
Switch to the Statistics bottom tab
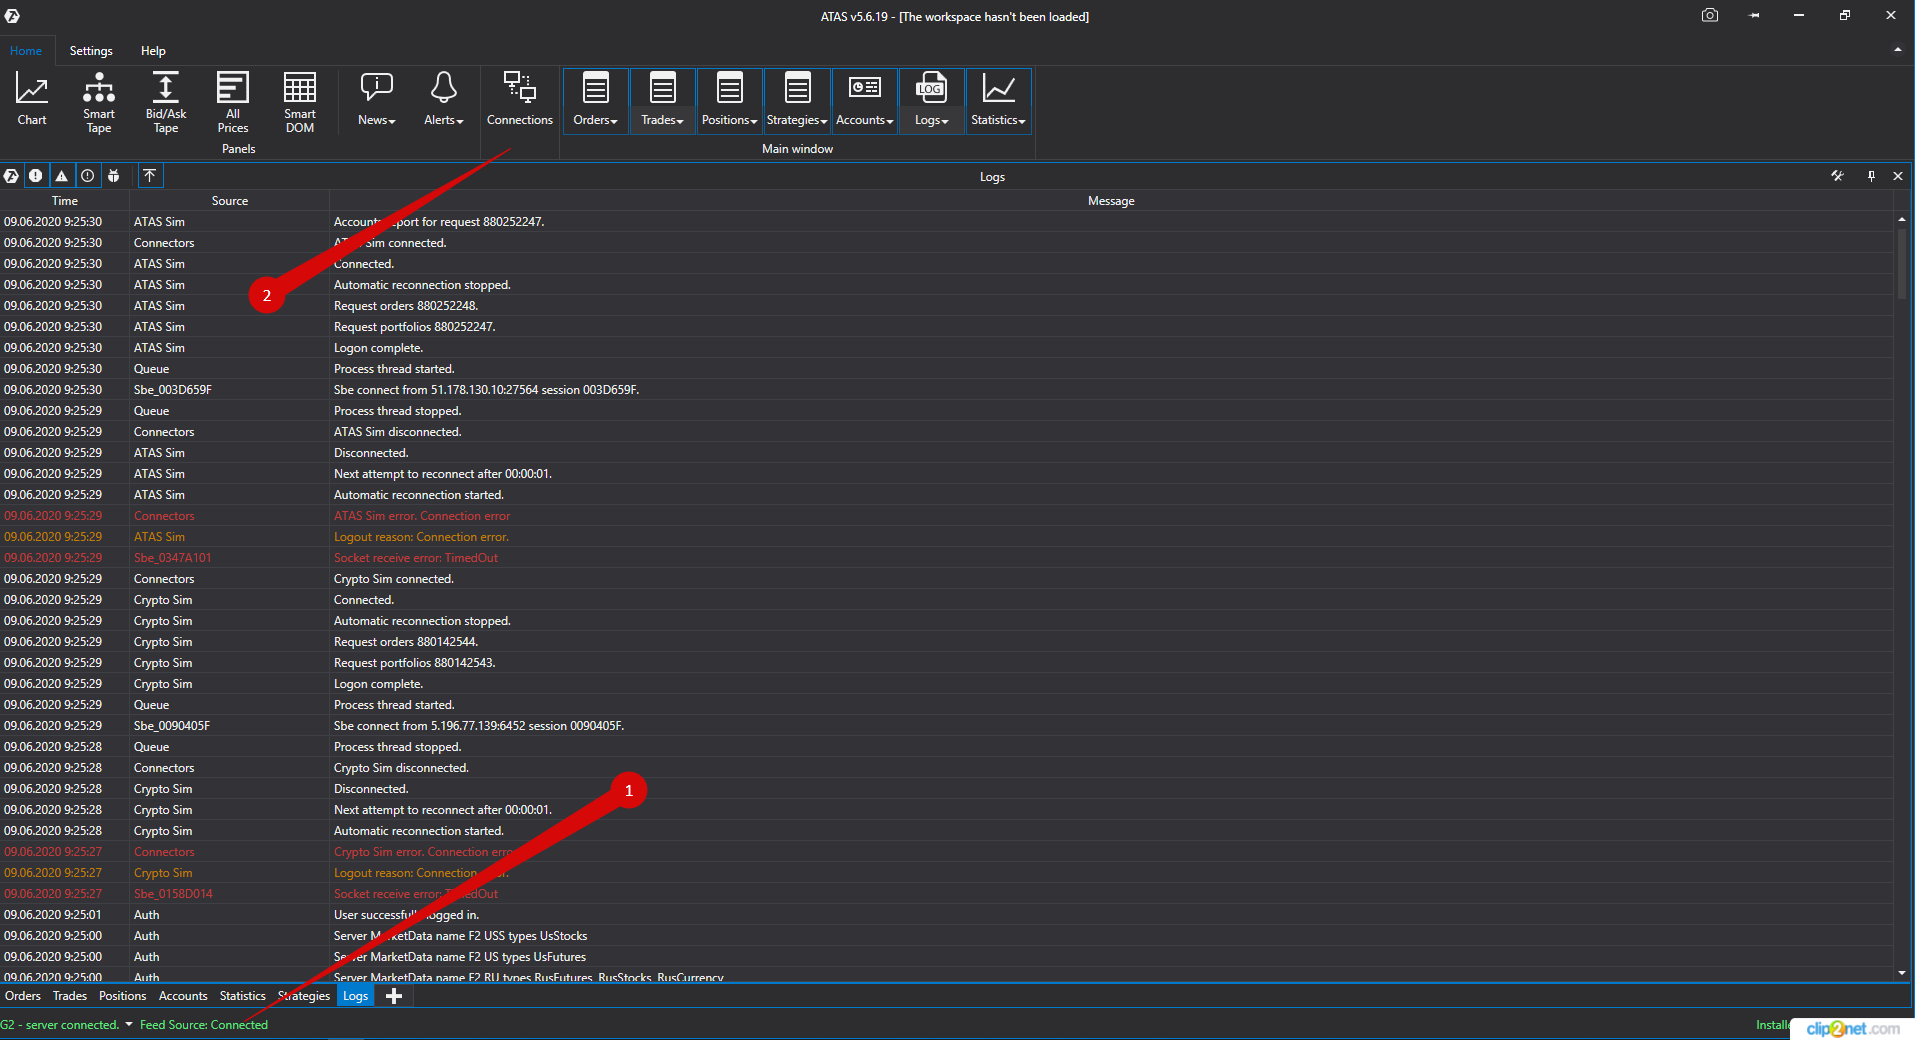point(243,996)
